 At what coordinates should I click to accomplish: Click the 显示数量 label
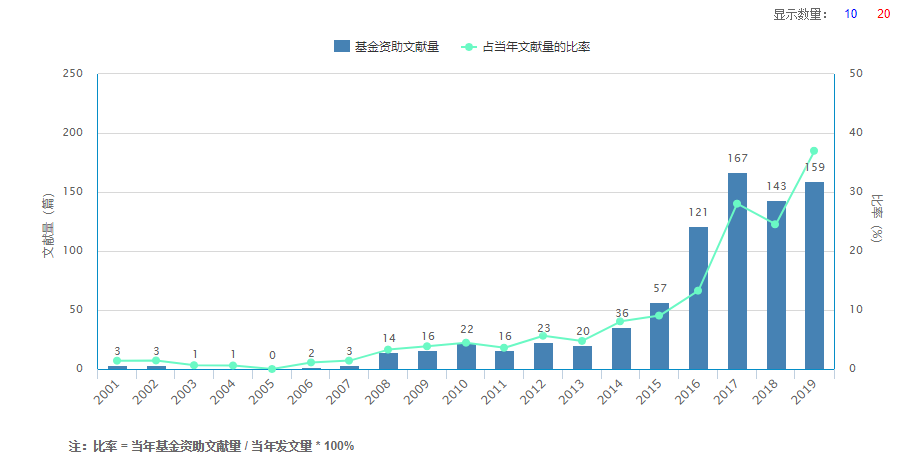click(800, 14)
